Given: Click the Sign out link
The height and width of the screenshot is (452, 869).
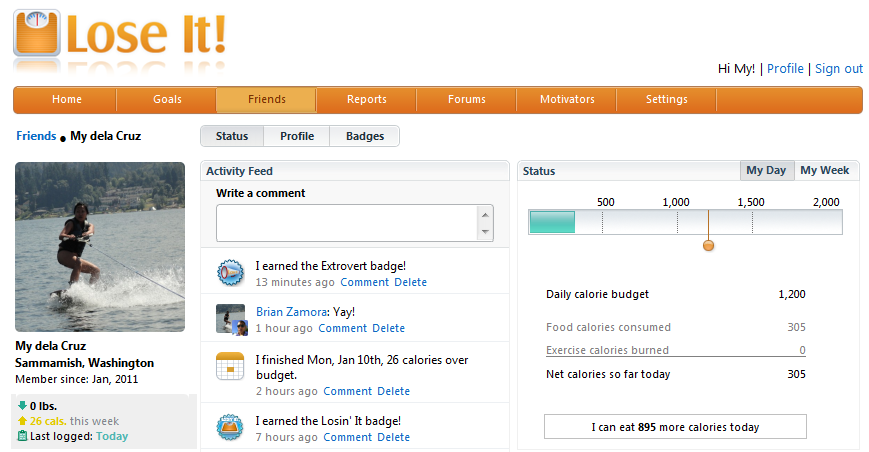Looking at the screenshot, I should click(839, 69).
